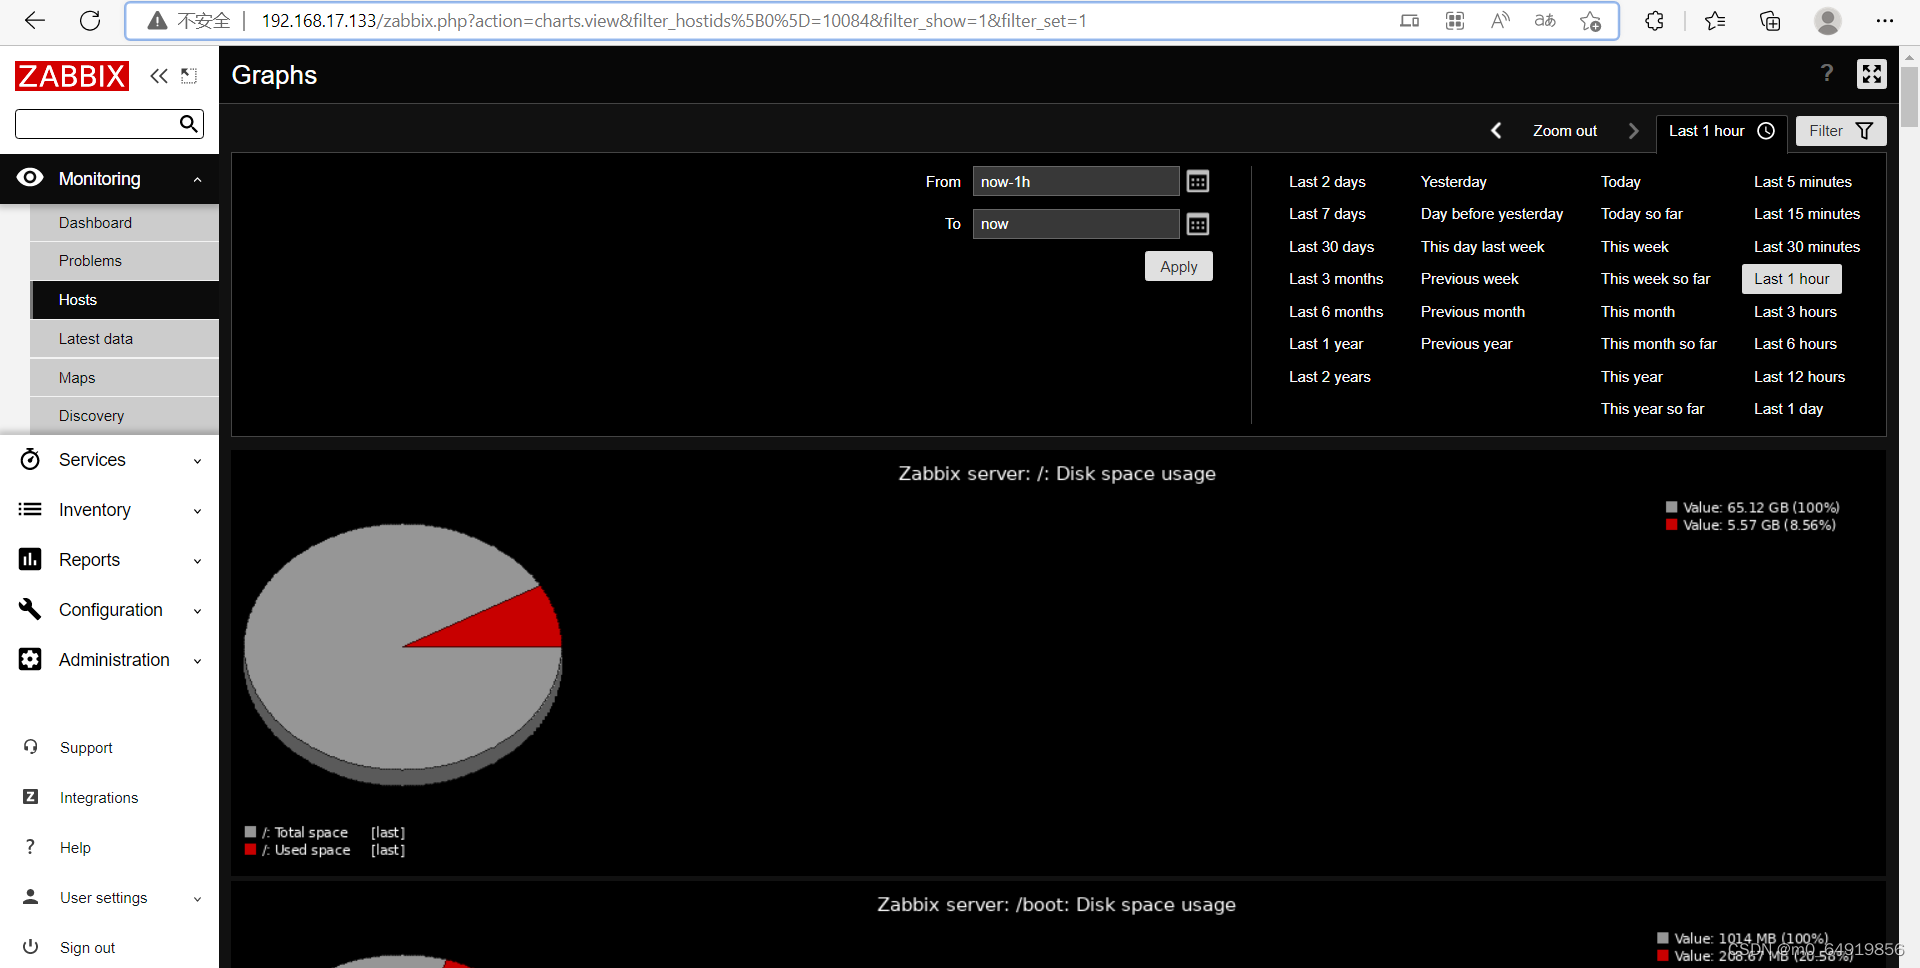The height and width of the screenshot is (968, 1920).
Task: Go back in browser
Action: click(35, 21)
